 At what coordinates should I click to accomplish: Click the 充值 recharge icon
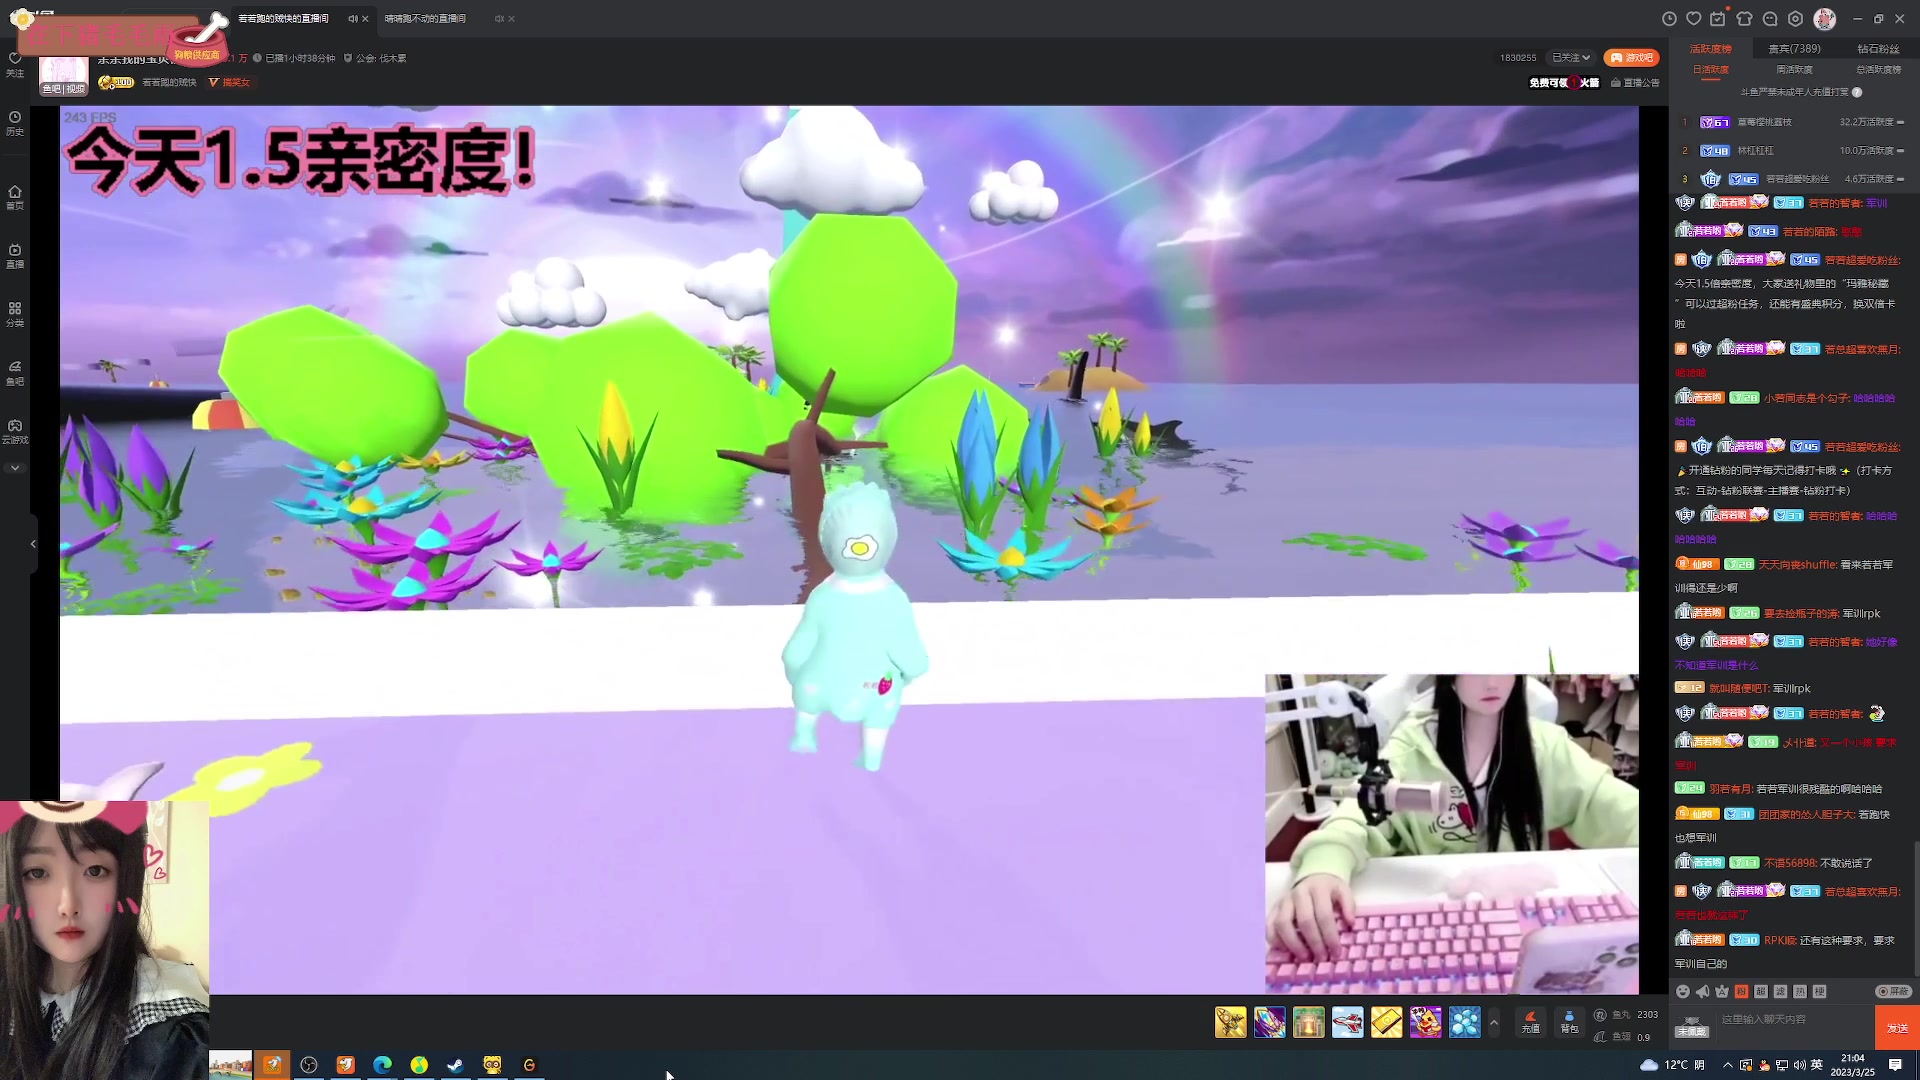tap(1530, 1021)
